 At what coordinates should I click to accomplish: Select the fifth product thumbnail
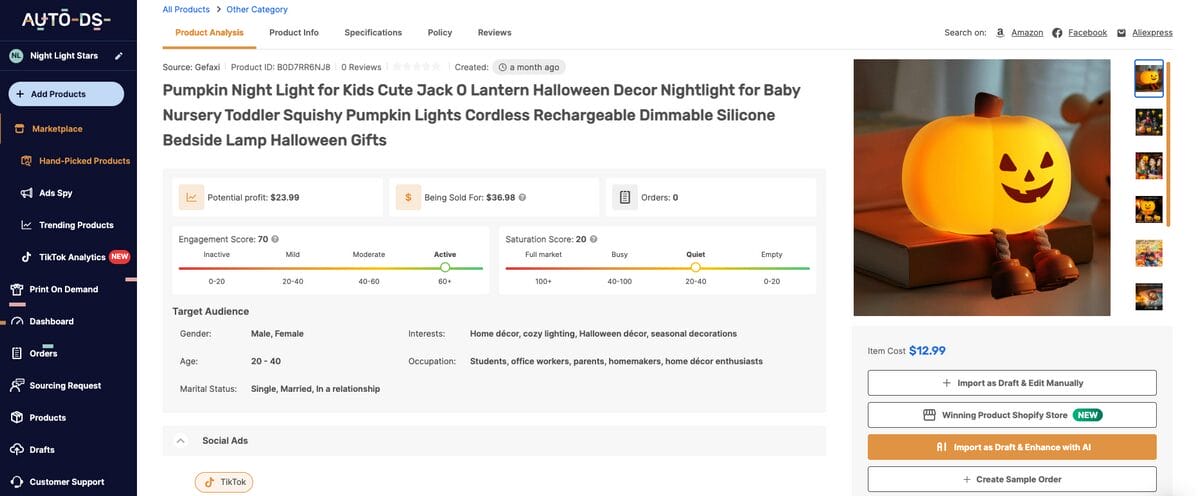tap(1149, 253)
